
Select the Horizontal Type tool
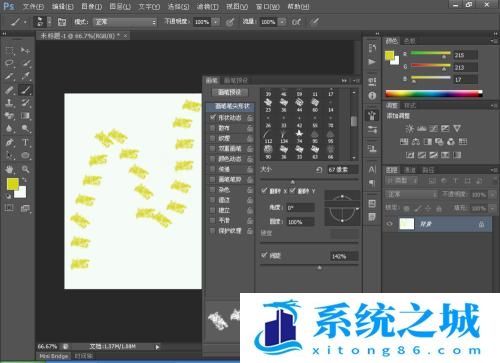click(x=25, y=142)
